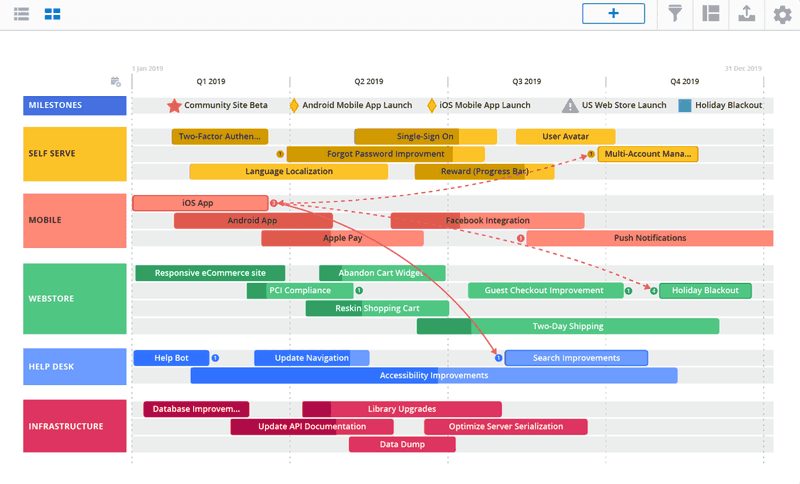Image resolution: width=800 pixels, height=484 pixels.
Task: Click the plus add item button
Action: pyautogui.click(x=613, y=13)
